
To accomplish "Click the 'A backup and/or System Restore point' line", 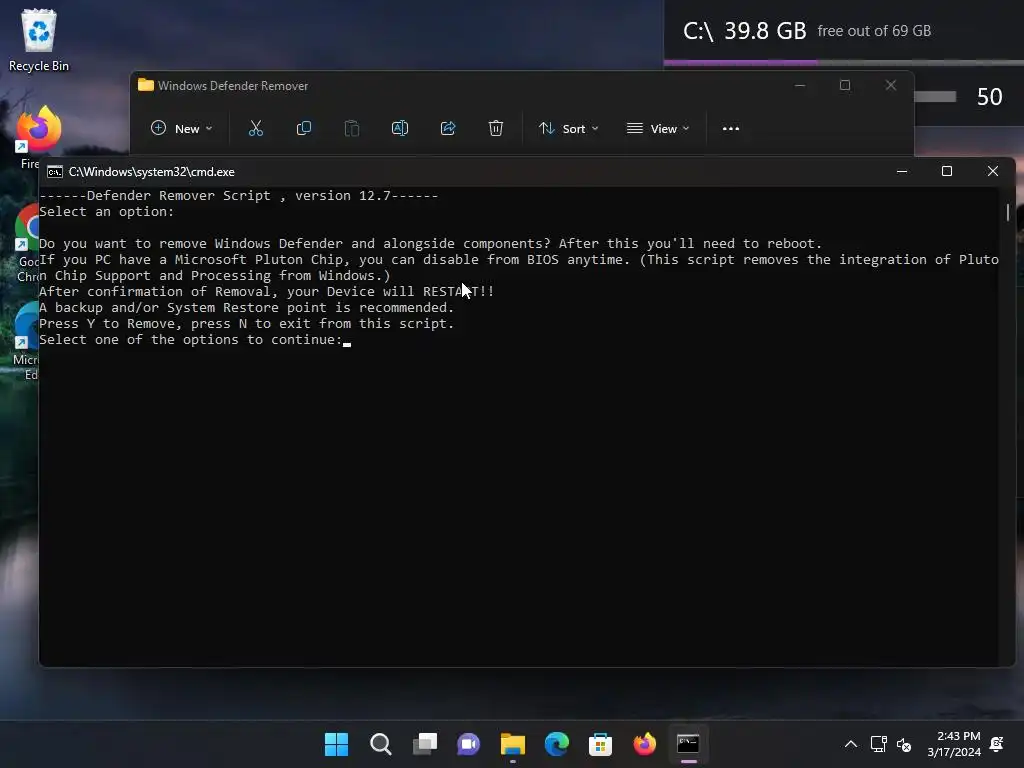I will click(246, 308).
